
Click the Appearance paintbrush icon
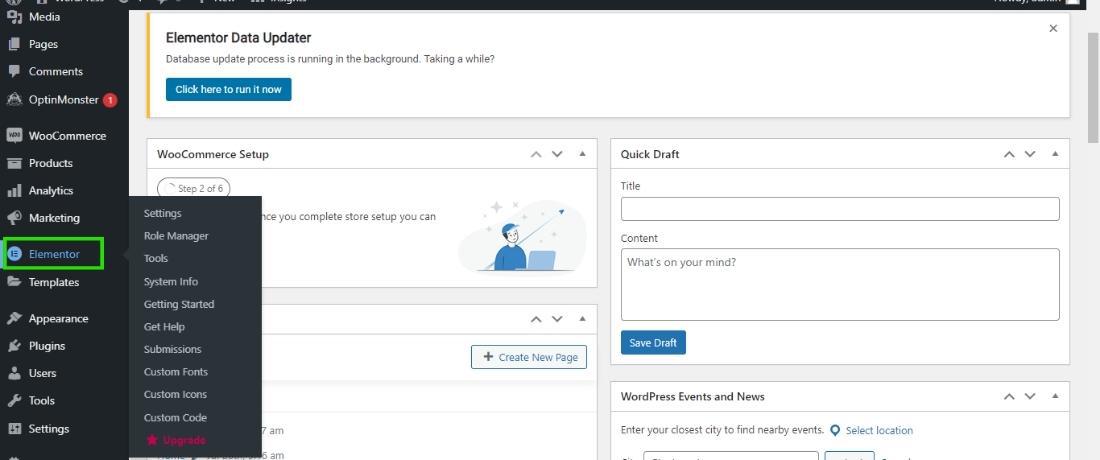click(14, 318)
